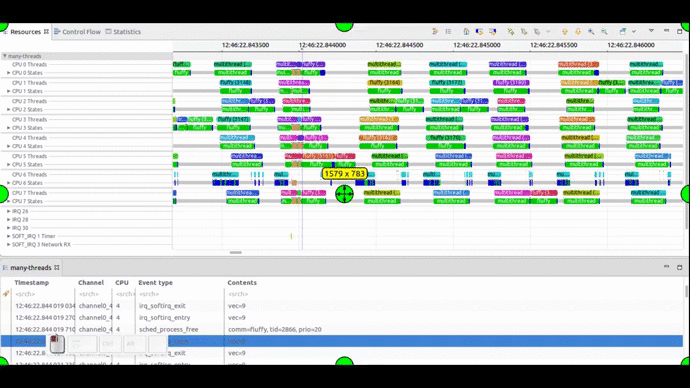Click the Event type column header

155,282
